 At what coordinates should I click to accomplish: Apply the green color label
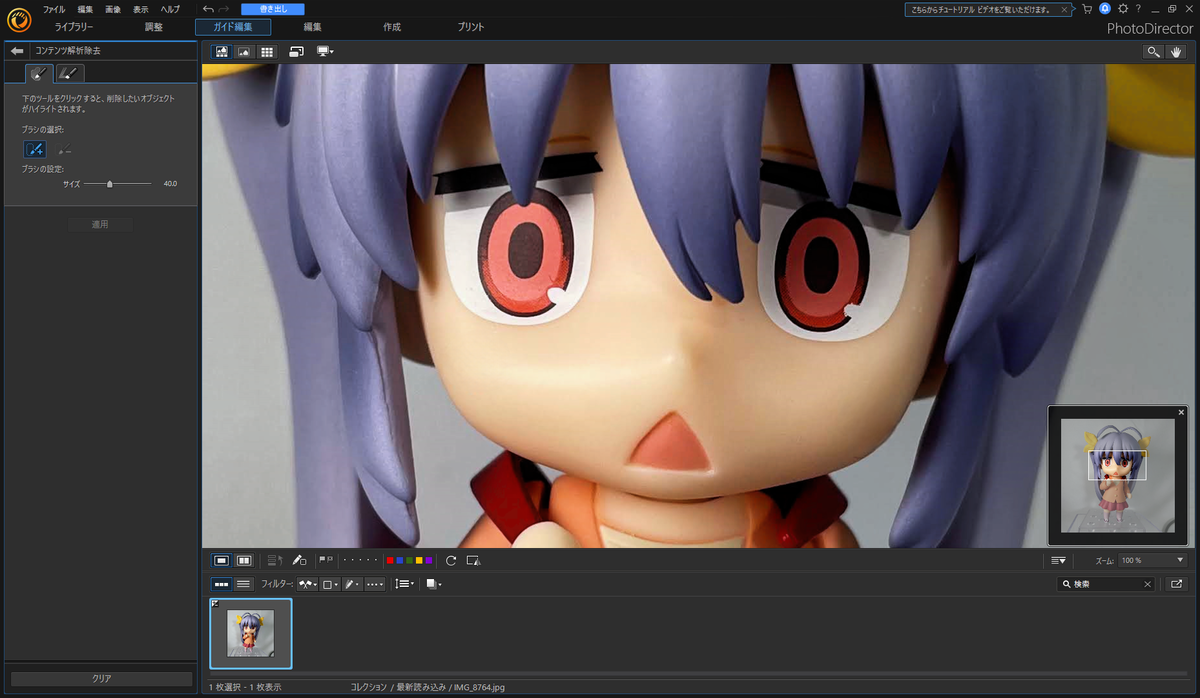[x=409, y=560]
